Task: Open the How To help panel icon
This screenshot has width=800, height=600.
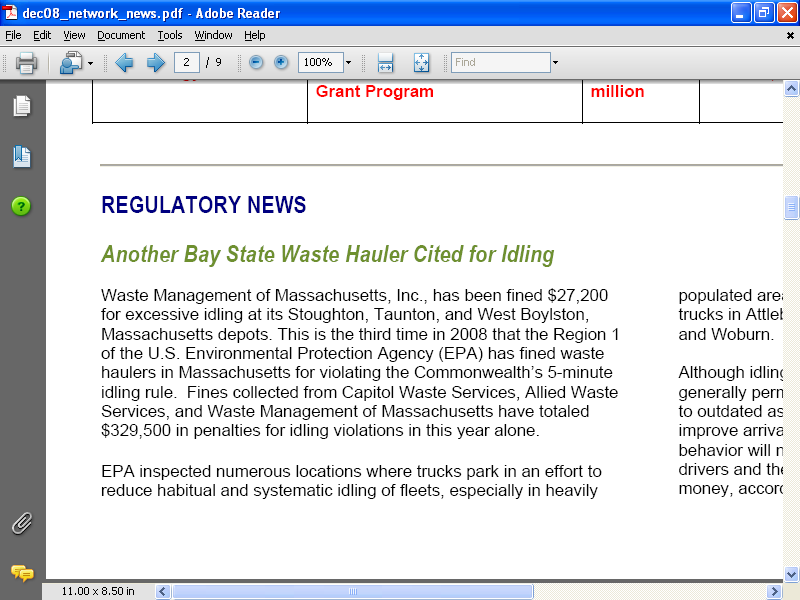Action: [21, 207]
